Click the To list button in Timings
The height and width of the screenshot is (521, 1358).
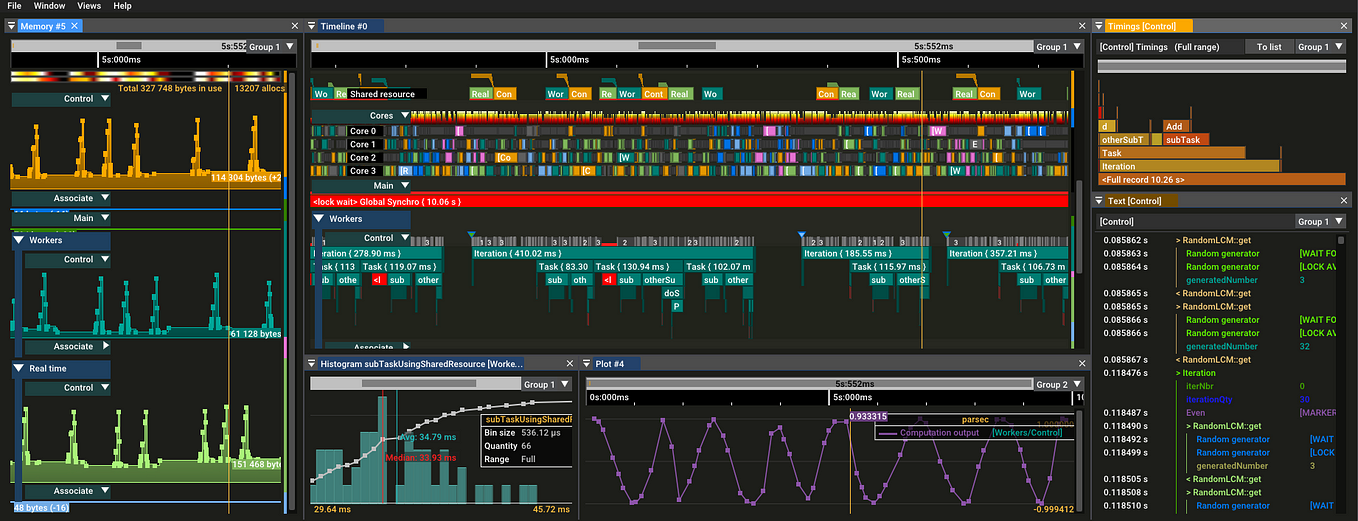1269,47
